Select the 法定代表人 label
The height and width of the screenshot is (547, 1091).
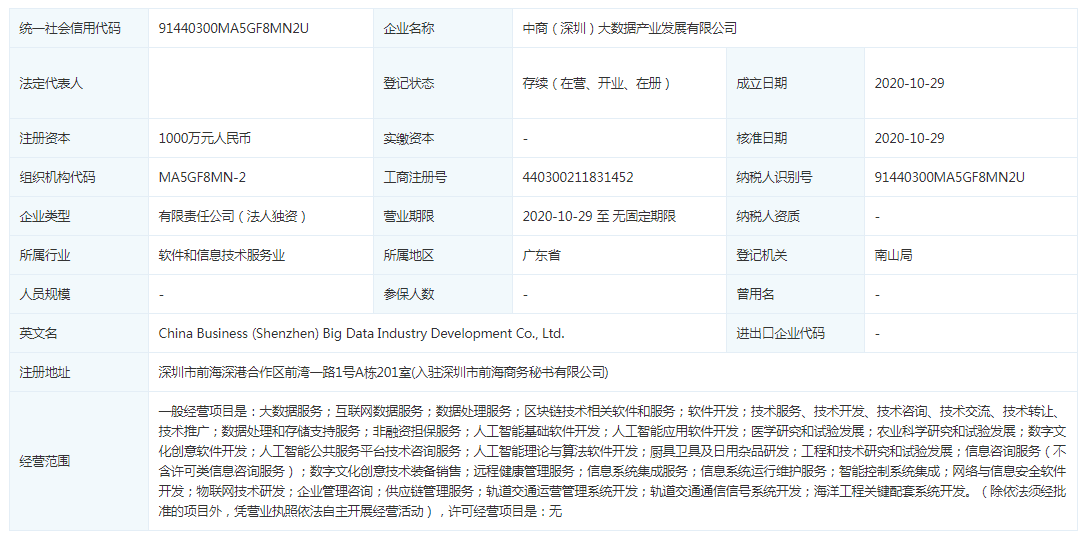51,84
